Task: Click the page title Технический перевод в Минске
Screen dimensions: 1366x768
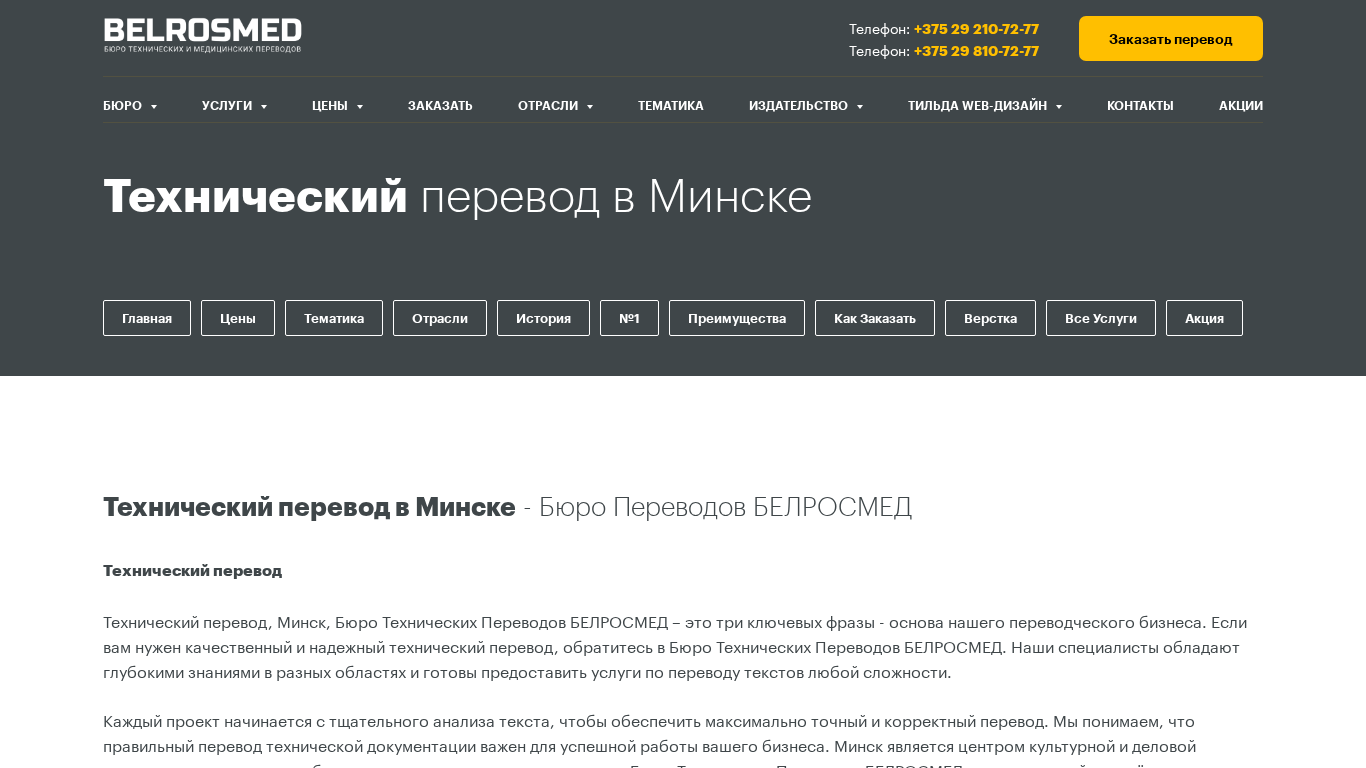Action: [458, 196]
